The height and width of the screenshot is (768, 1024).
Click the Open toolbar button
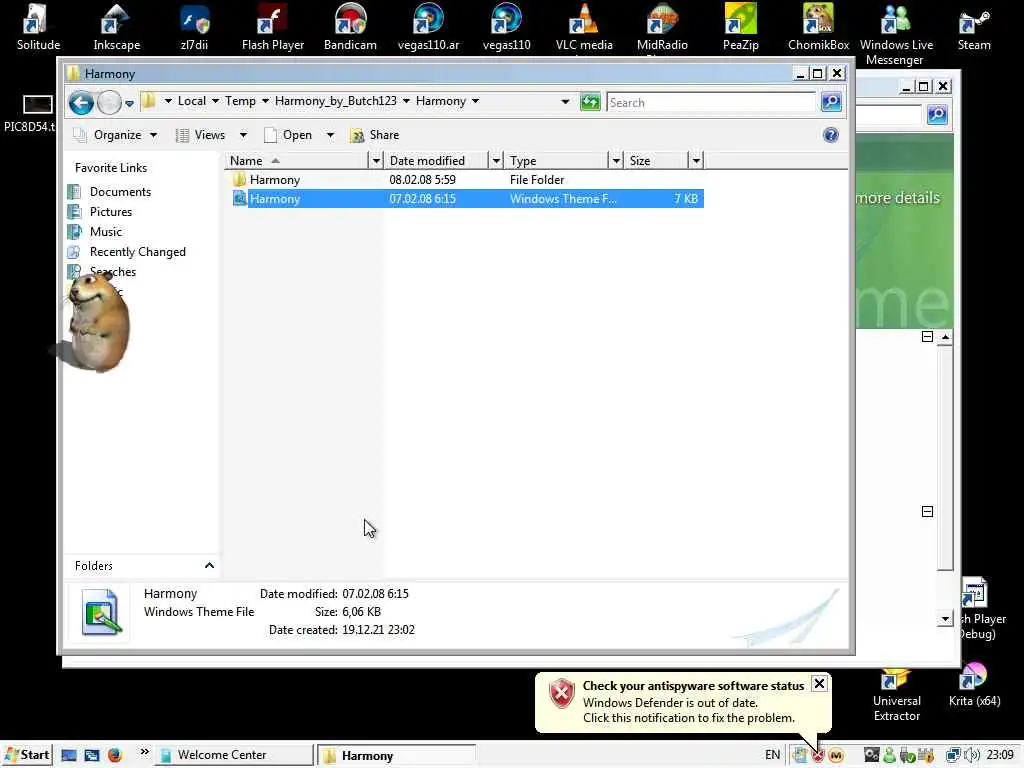[x=288, y=135]
